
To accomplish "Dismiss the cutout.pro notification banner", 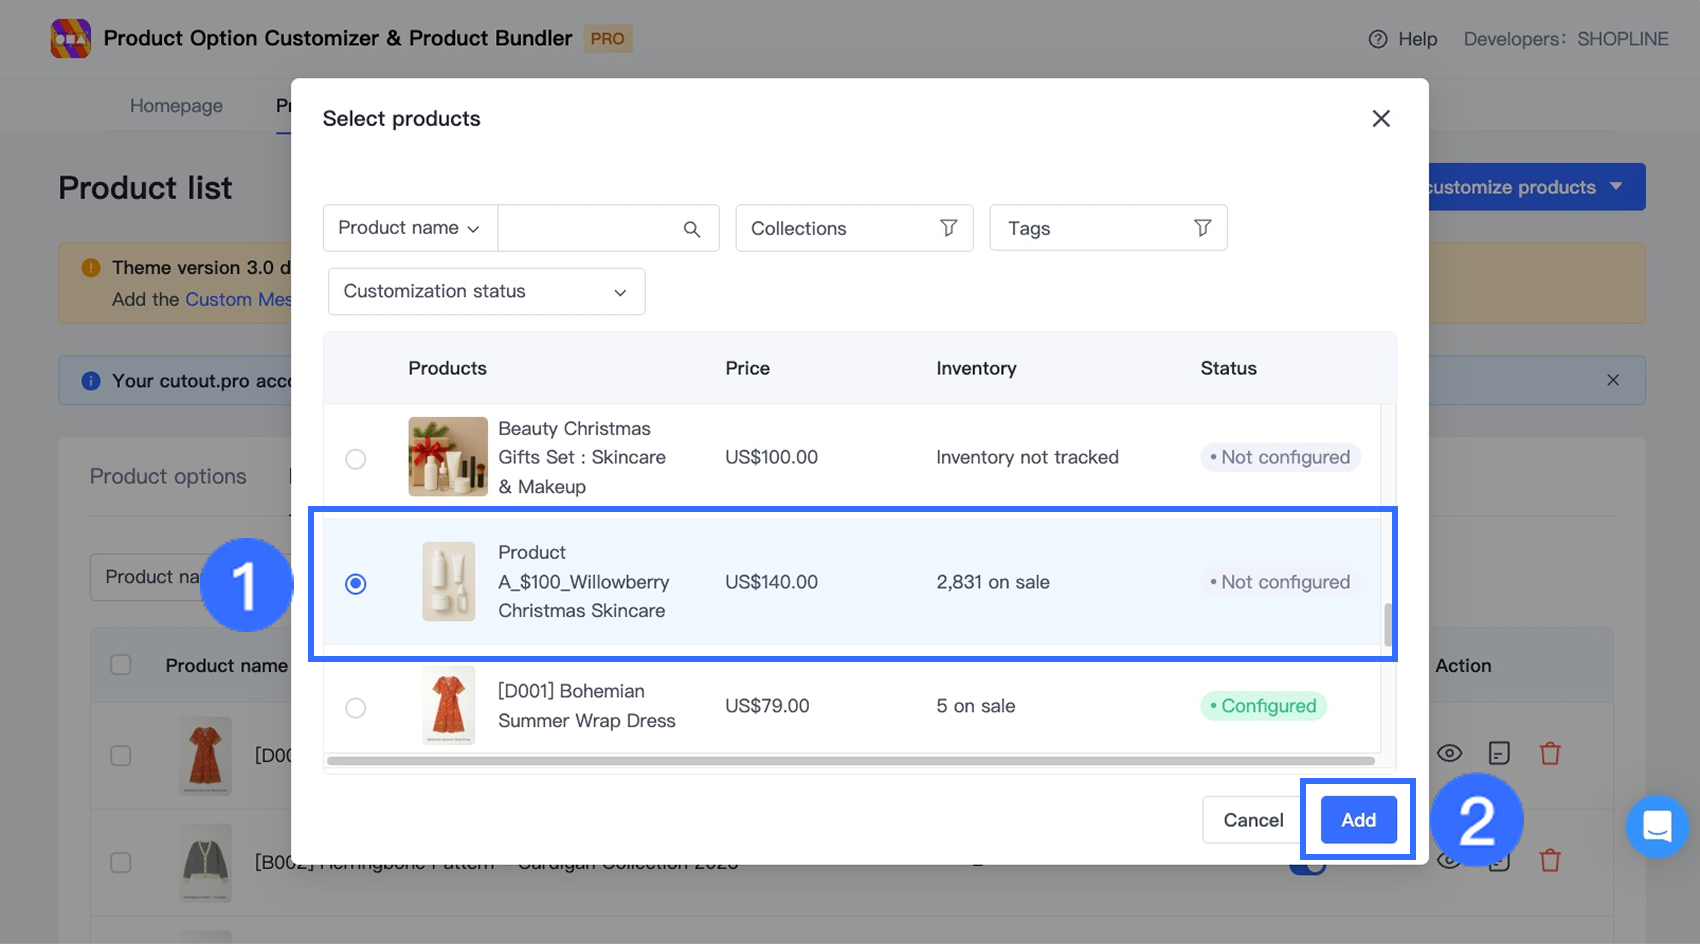I will coord(1612,380).
